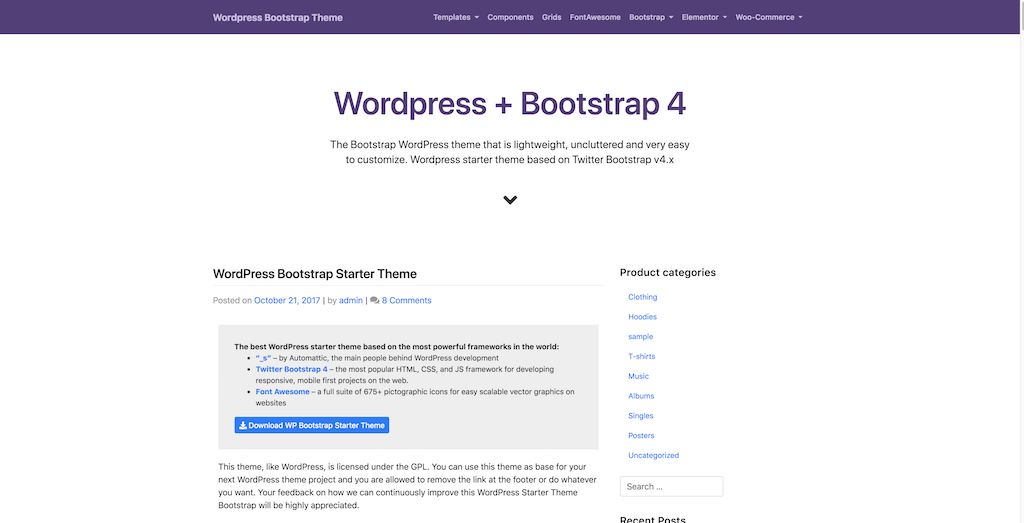Click the down chevron arrow under the hero text
This screenshot has height=523, width=1024.
[x=510, y=200]
